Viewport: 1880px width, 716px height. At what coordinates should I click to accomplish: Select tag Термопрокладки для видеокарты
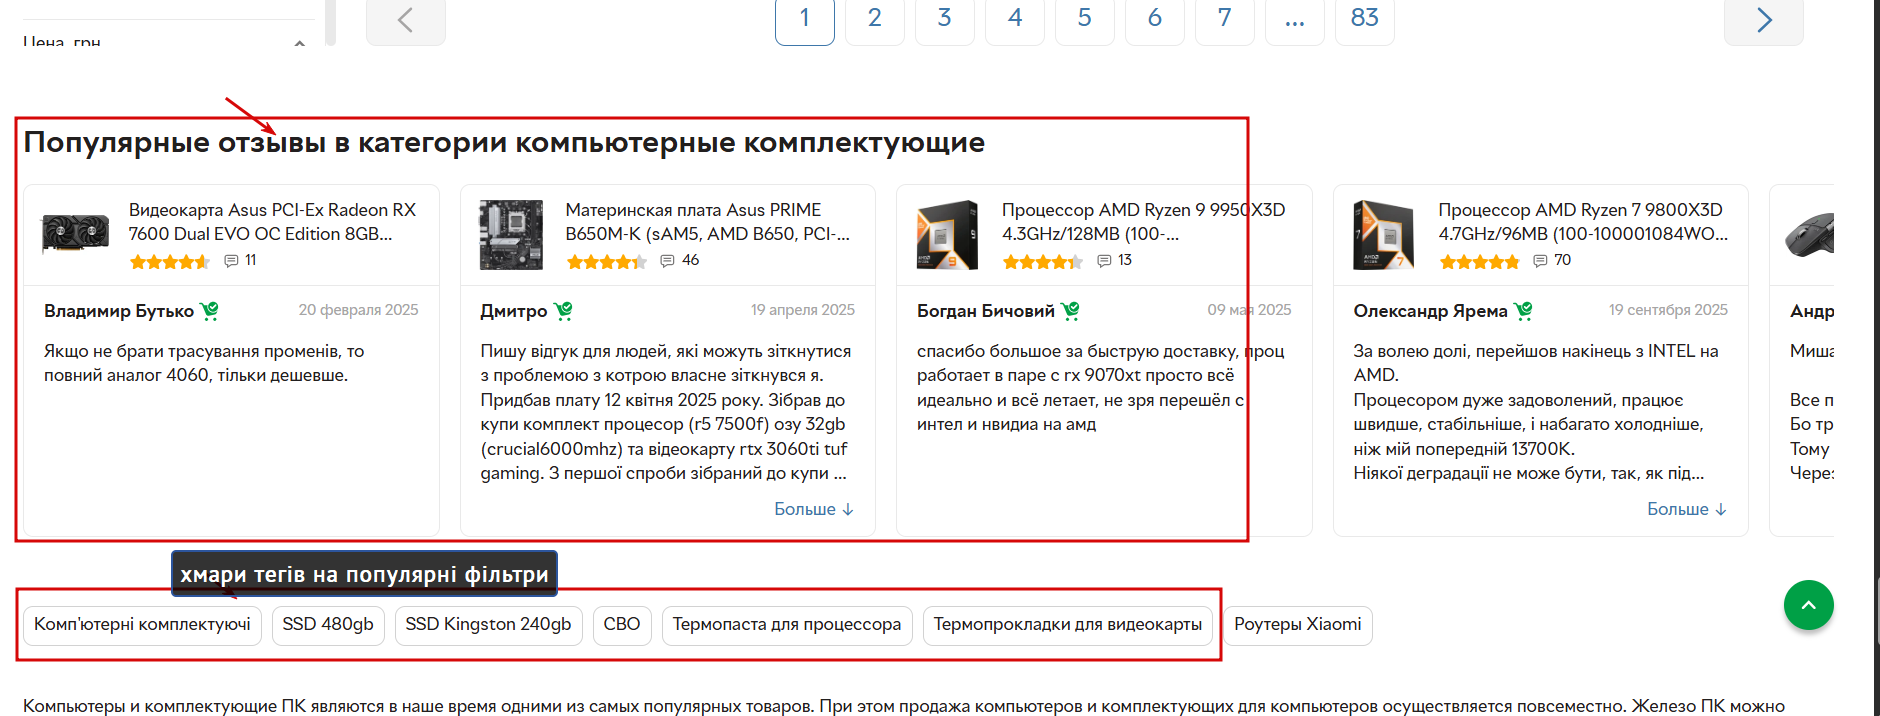tap(1068, 625)
